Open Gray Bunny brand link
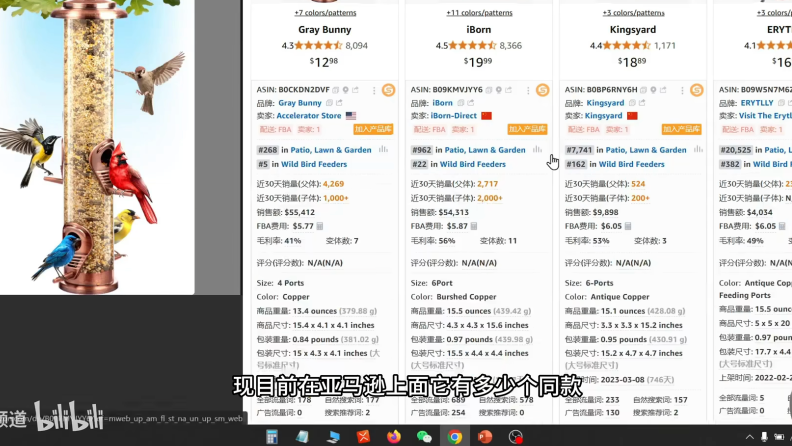The image size is (792, 446). pyautogui.click(x=300, y=103)
